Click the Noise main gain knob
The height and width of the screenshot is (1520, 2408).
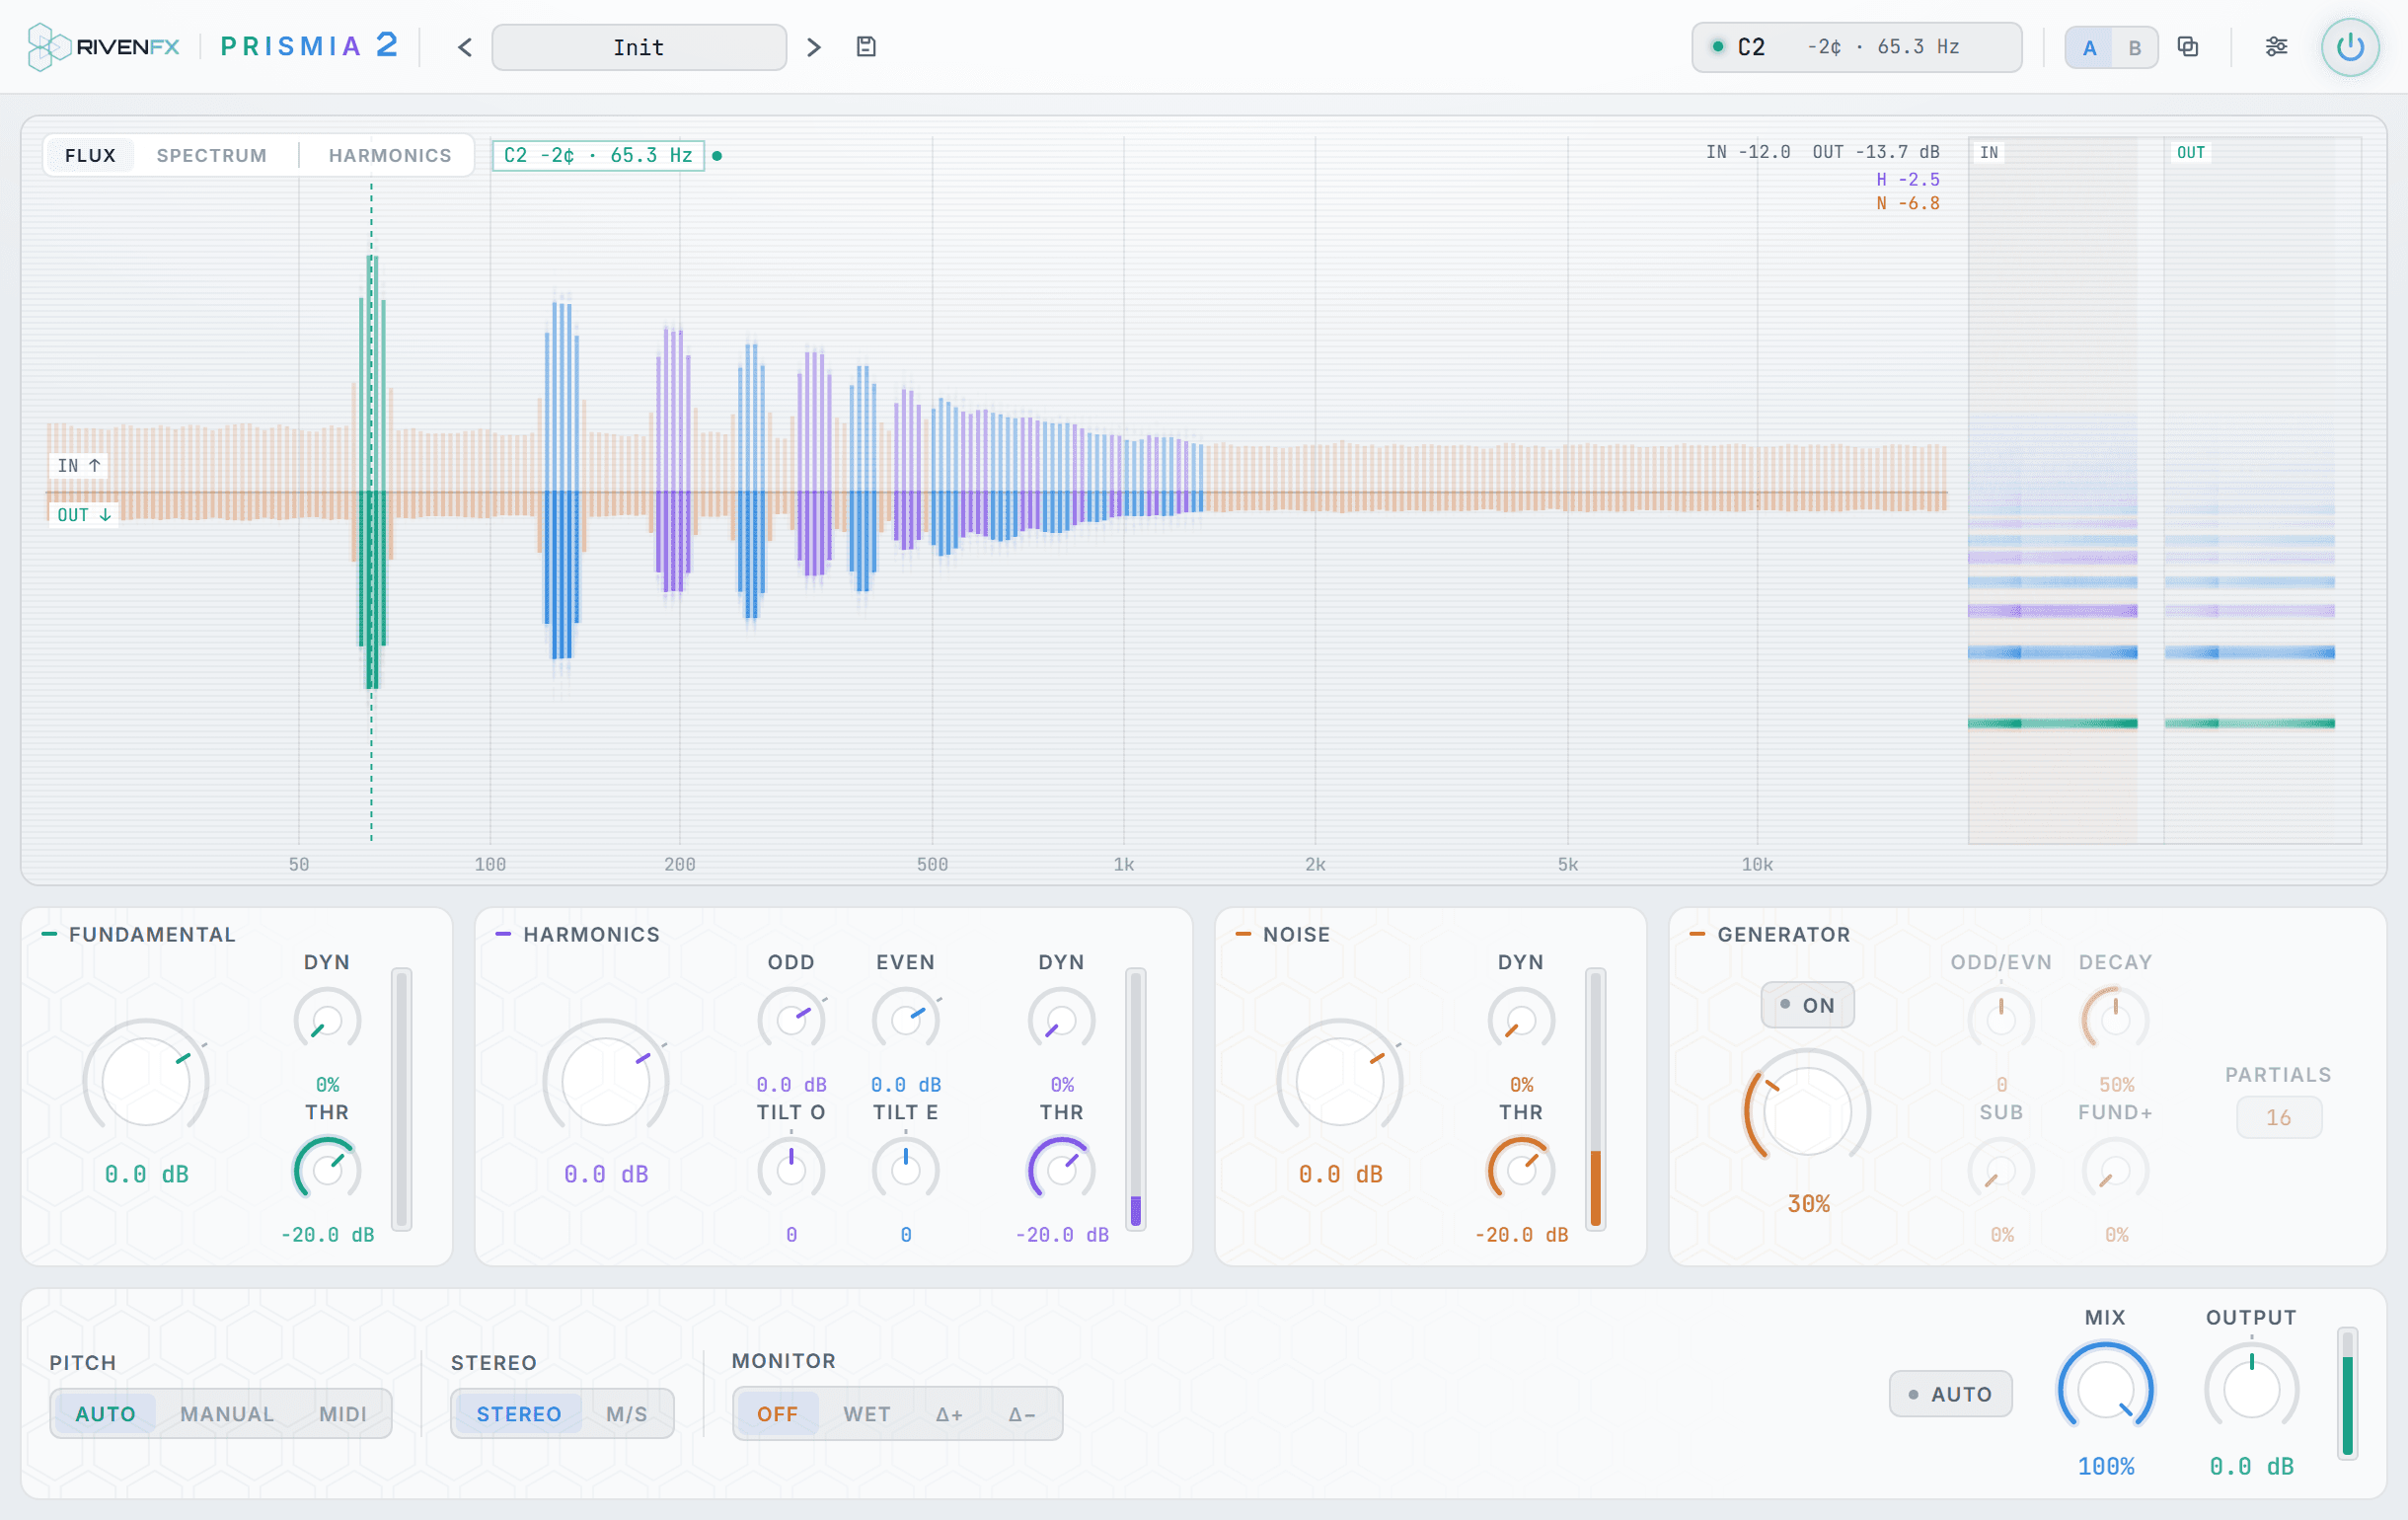pyautogui.click(x=1340, y=1082)
